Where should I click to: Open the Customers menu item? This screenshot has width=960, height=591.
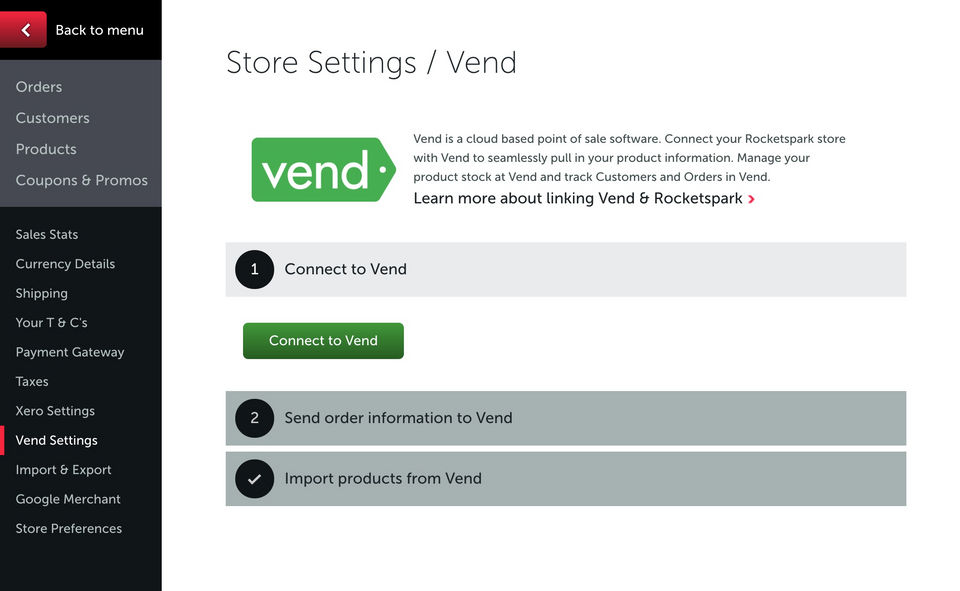tap(53, 118)
